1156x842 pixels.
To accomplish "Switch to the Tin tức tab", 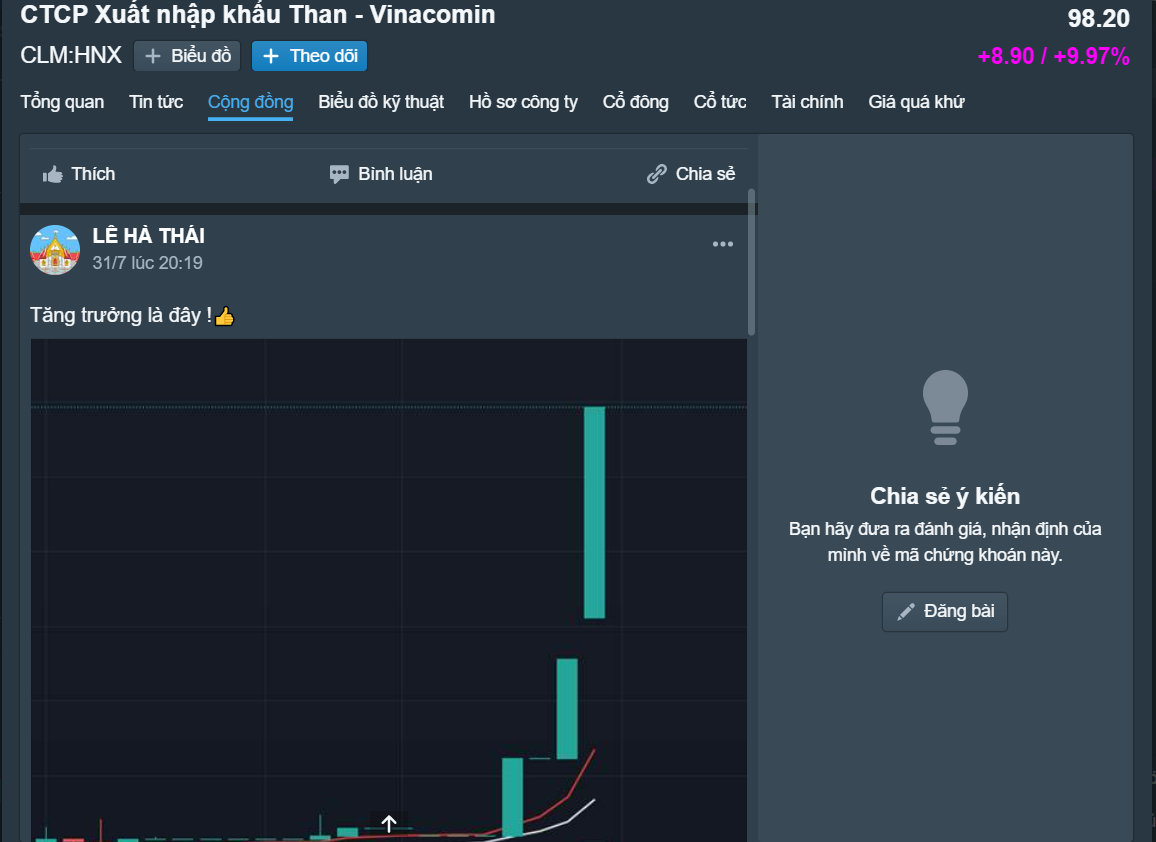I will (x=156, y=102).
